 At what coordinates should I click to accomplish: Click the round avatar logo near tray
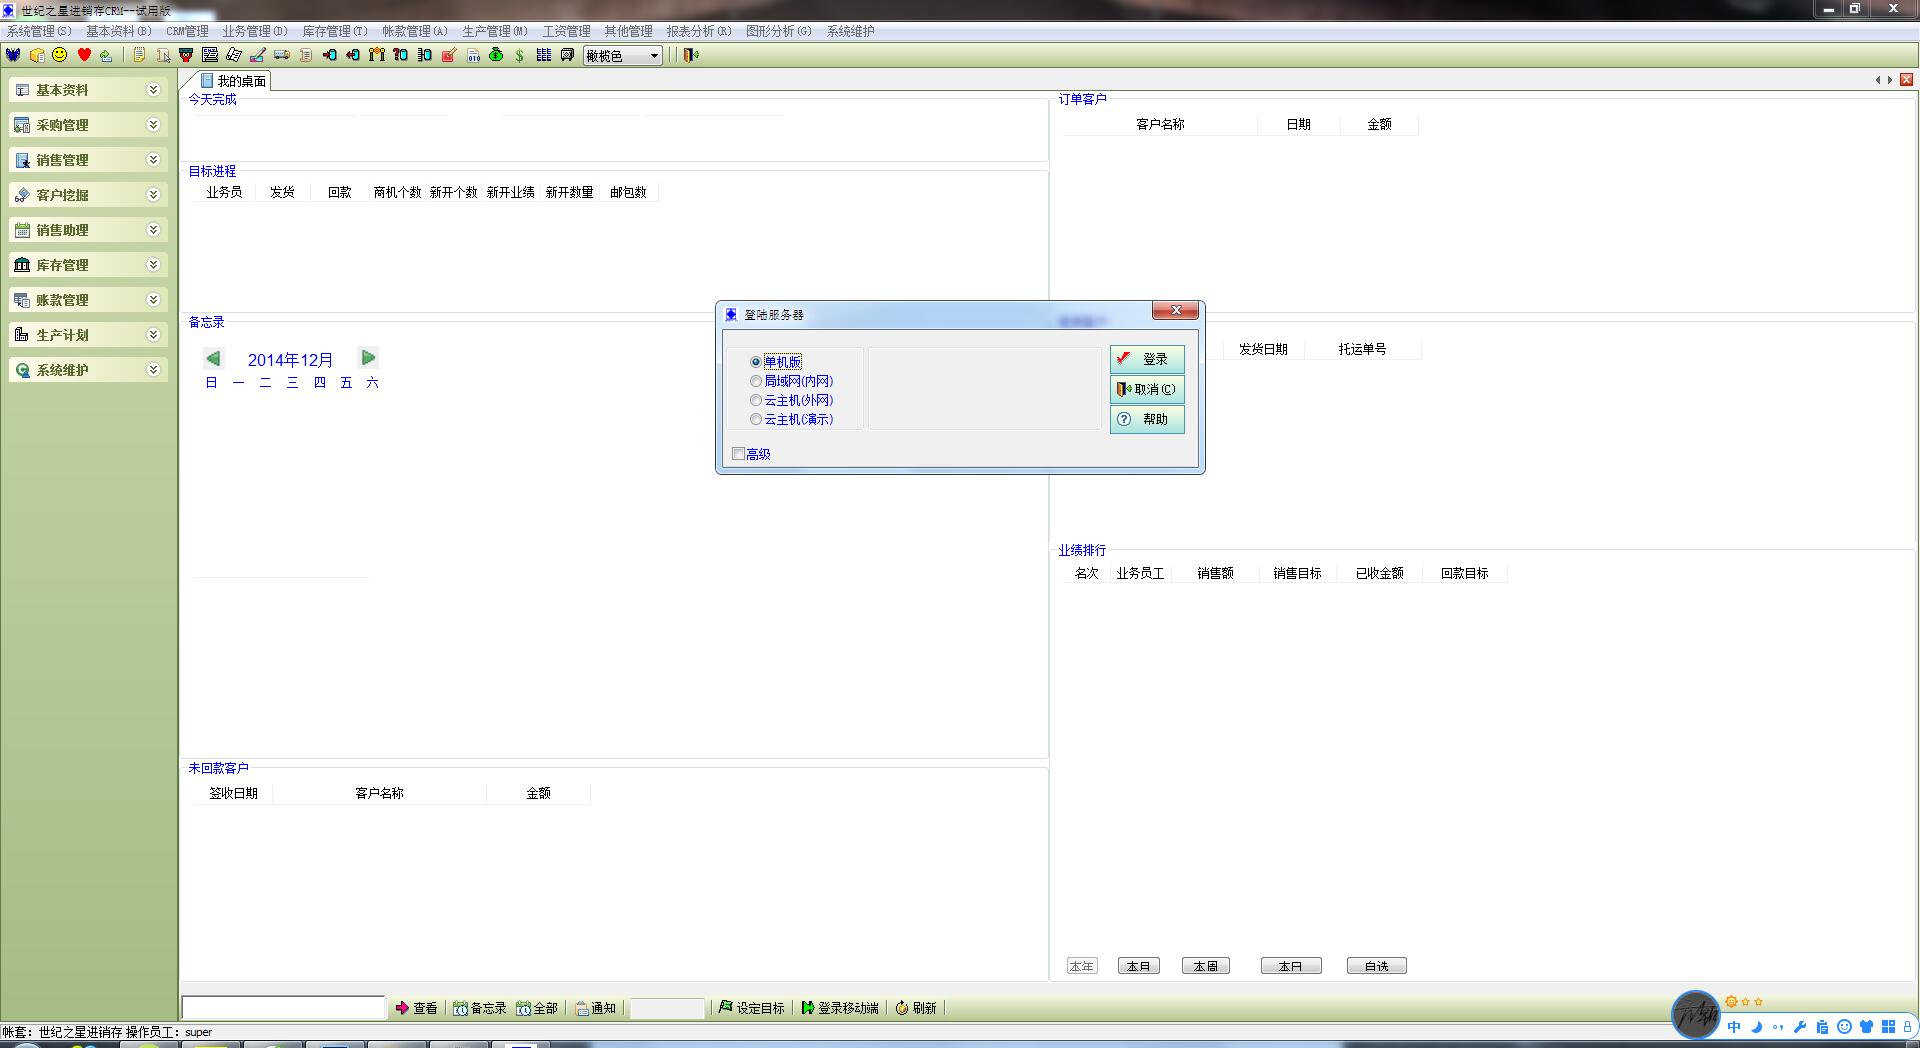coord(1696,1015)
